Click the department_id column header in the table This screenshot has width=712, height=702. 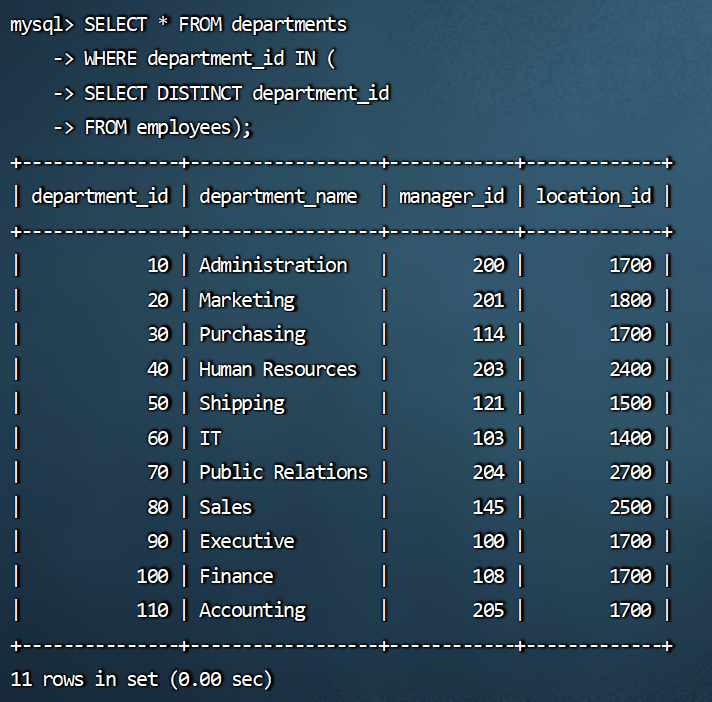100,196
